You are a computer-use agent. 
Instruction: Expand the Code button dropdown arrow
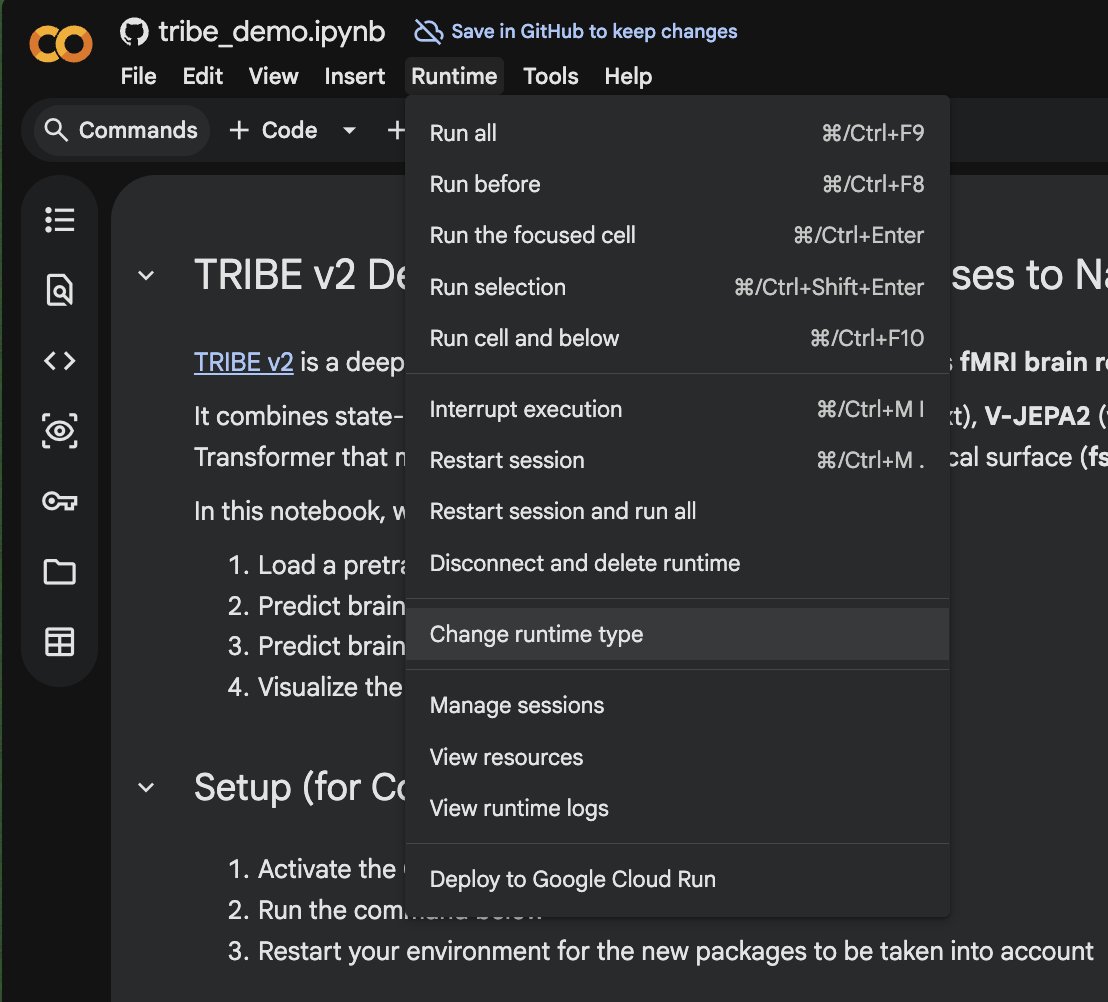(349, 130)
